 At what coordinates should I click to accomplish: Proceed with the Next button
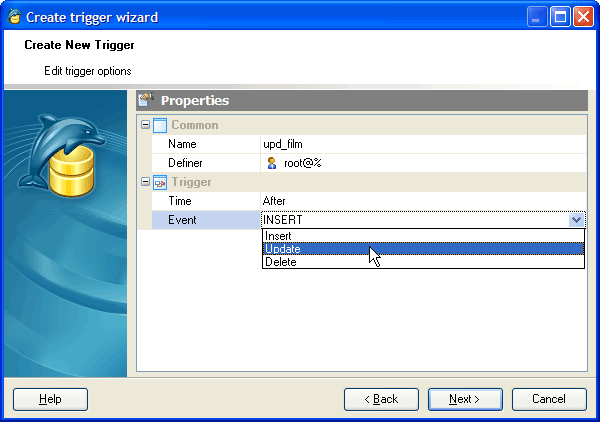[x=465, y=399]
